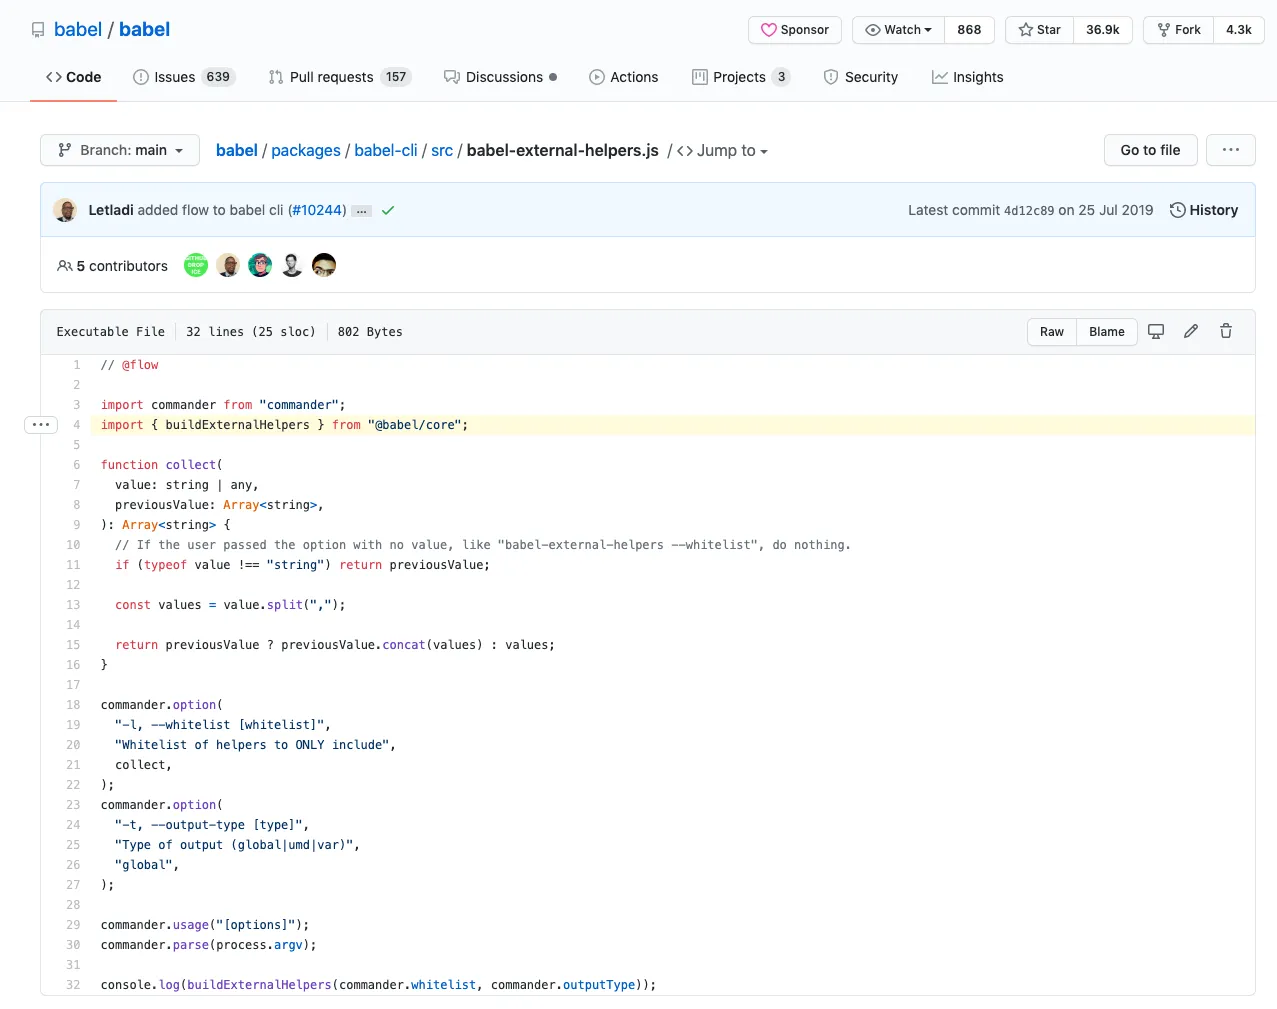Click Letladi author name
This screenshot has height=1009, width=1277.
111,210
